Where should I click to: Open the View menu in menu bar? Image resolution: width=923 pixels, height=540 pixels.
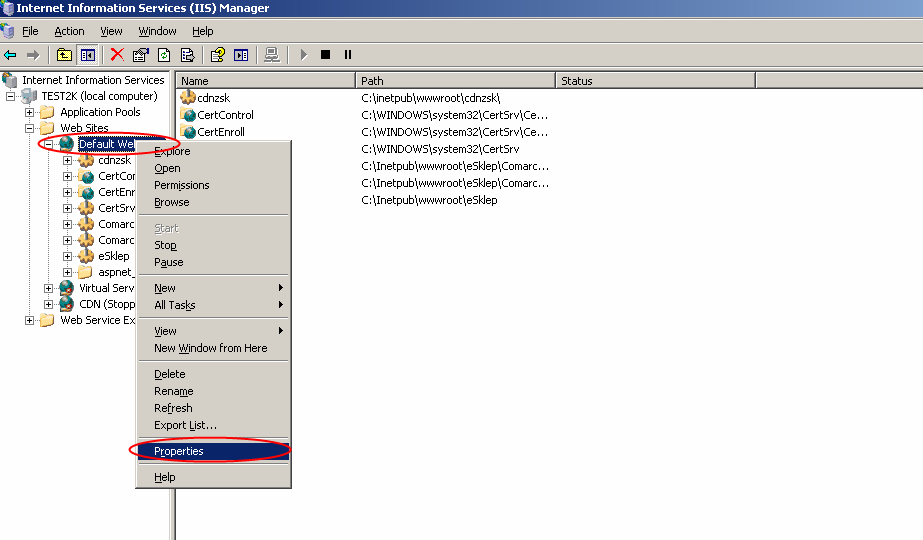[111, 31]
